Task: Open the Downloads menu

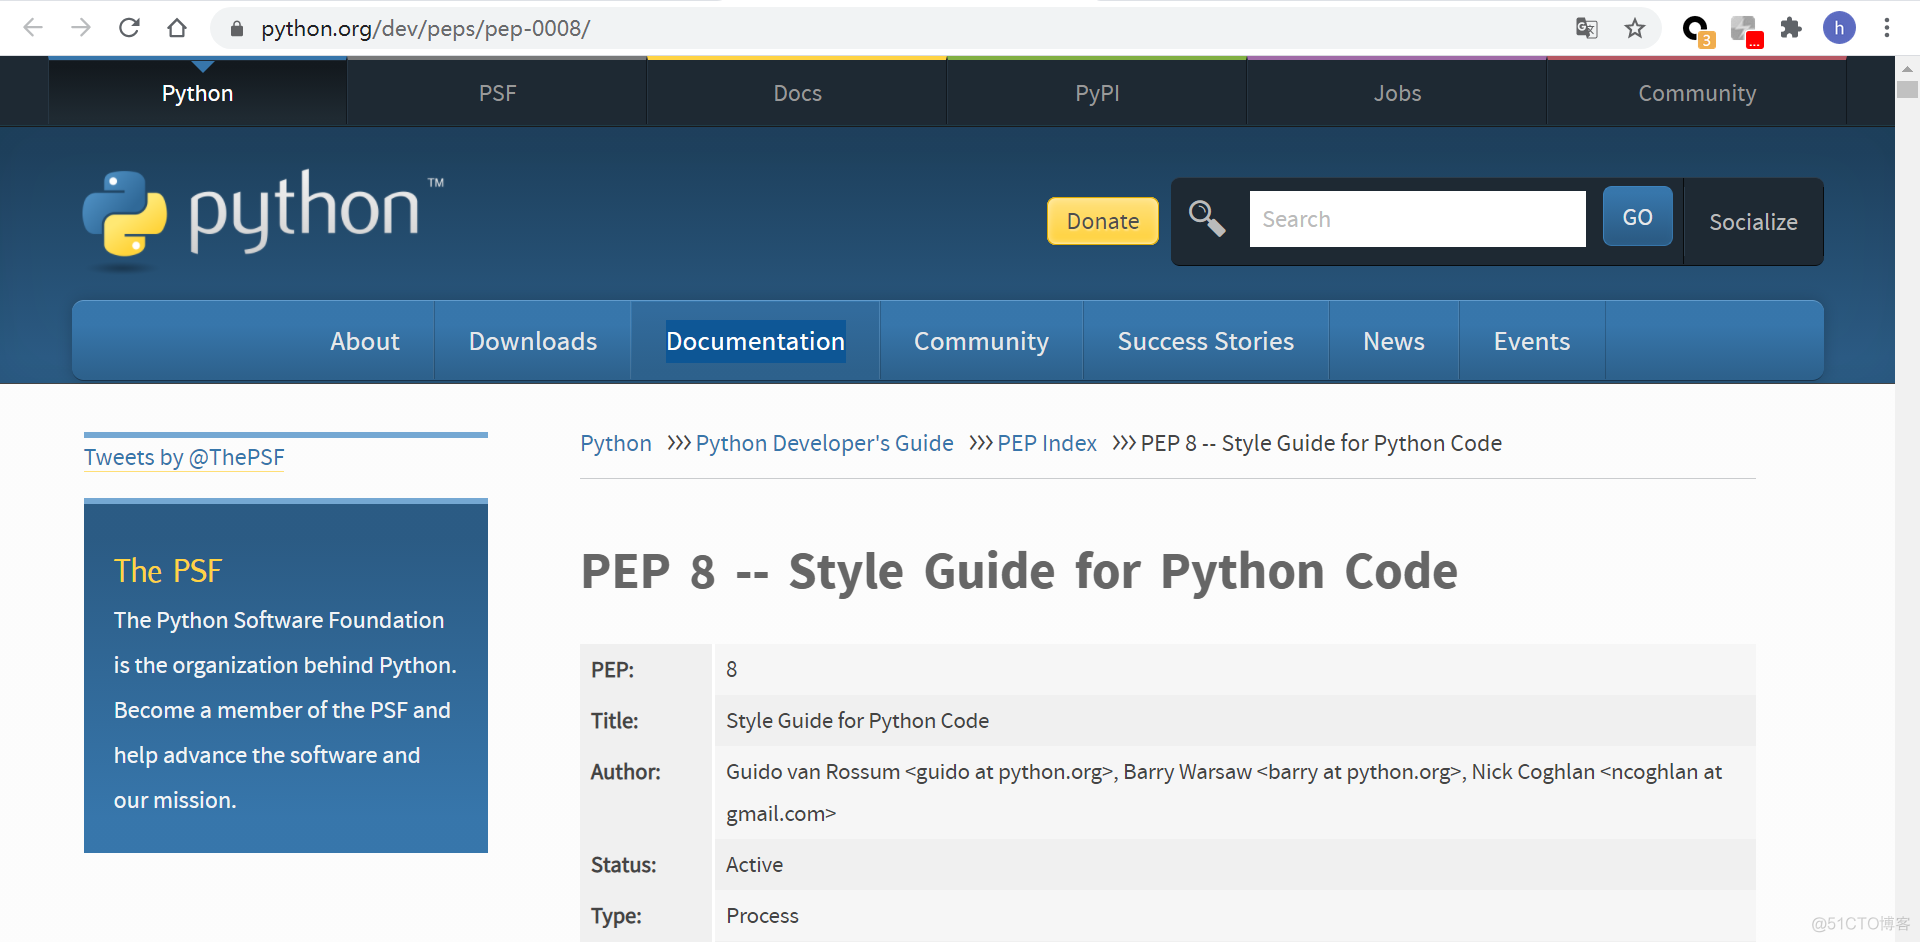Action: coord(533,341)
